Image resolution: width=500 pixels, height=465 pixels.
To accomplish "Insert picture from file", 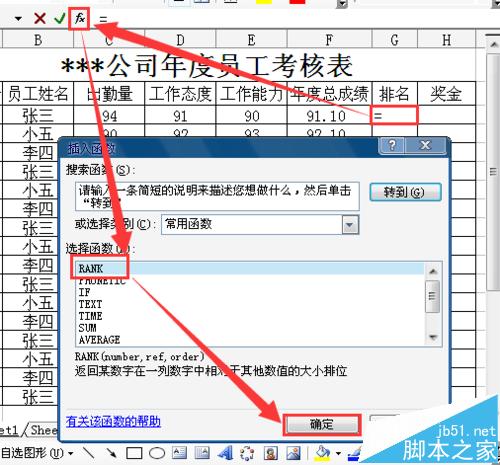I will pyautogui.click(x=293, y=453).
